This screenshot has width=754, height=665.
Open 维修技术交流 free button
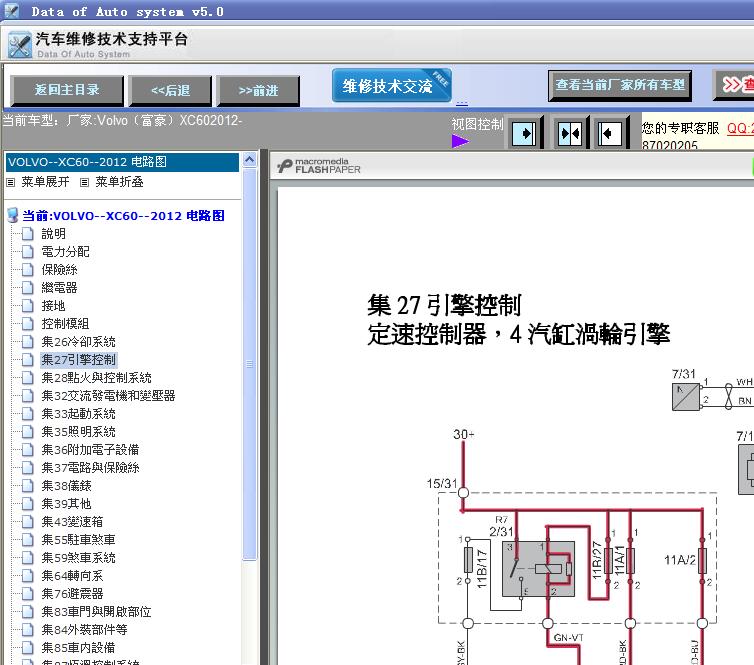click(x=391, y=86)
